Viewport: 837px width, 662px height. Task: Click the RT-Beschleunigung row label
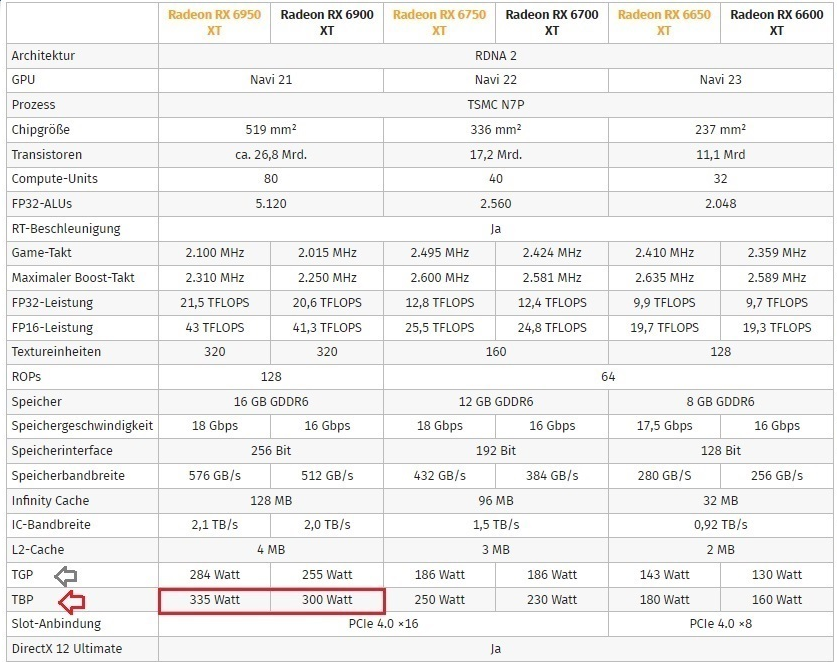click(x=66, y=229)
